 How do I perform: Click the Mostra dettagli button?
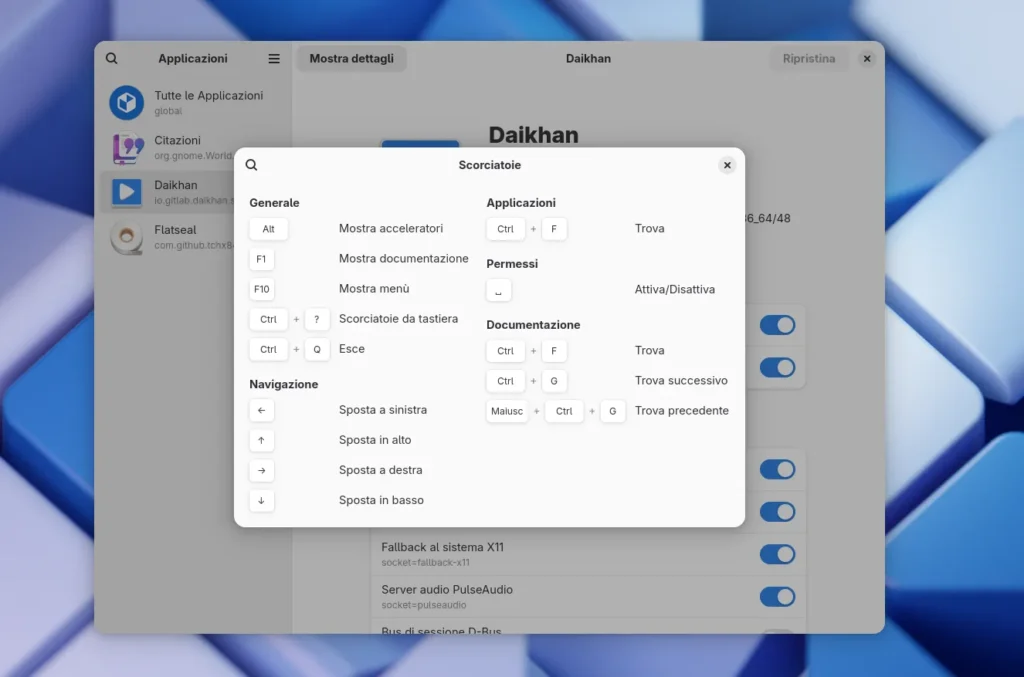coord(351,59)
